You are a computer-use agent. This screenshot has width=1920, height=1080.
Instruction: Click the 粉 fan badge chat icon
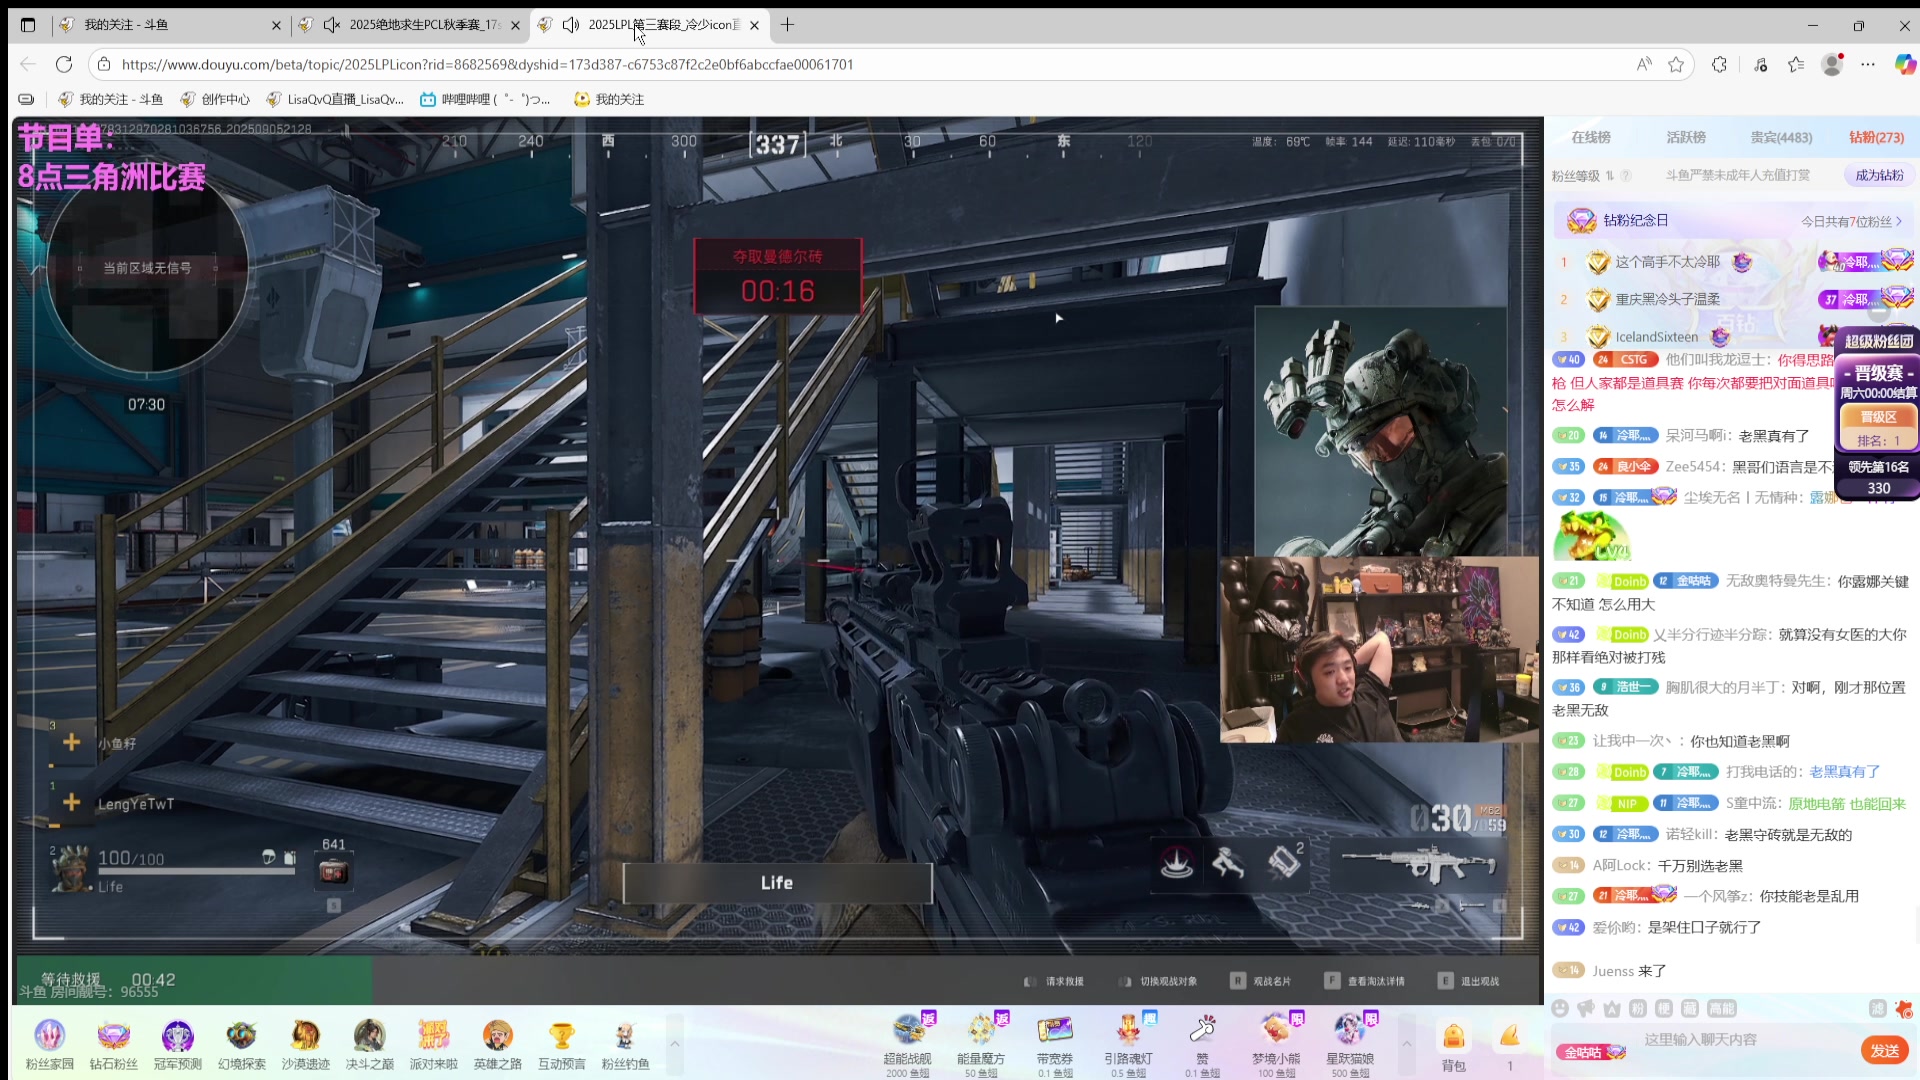point(1638,1008)
